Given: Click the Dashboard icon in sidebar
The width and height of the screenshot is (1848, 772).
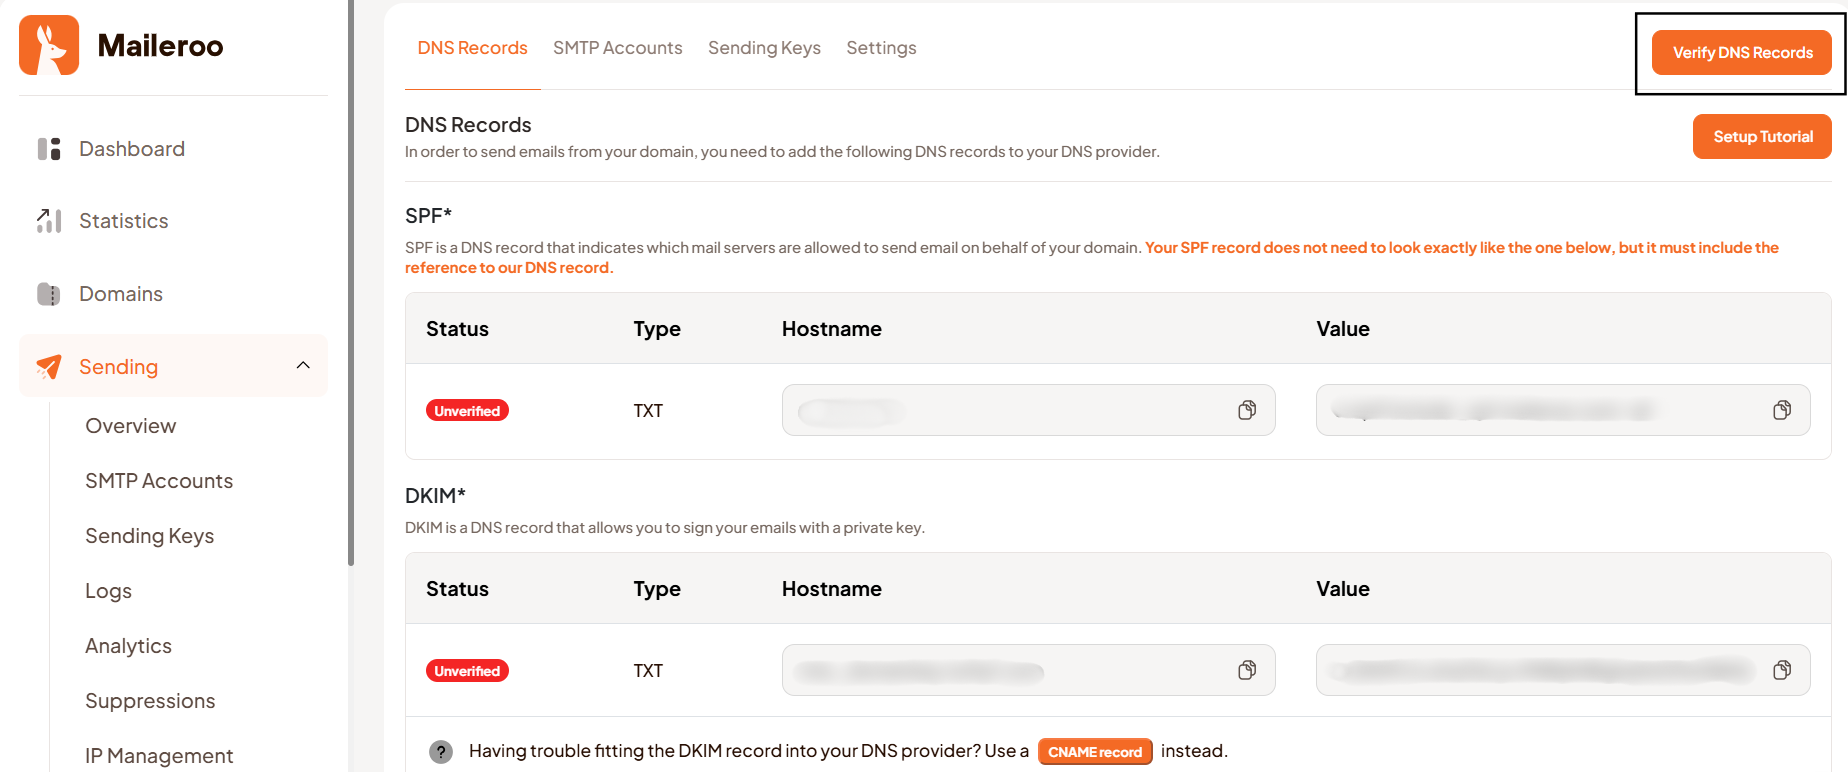Looking at the screenshot, I should click(x=49, y=149).
